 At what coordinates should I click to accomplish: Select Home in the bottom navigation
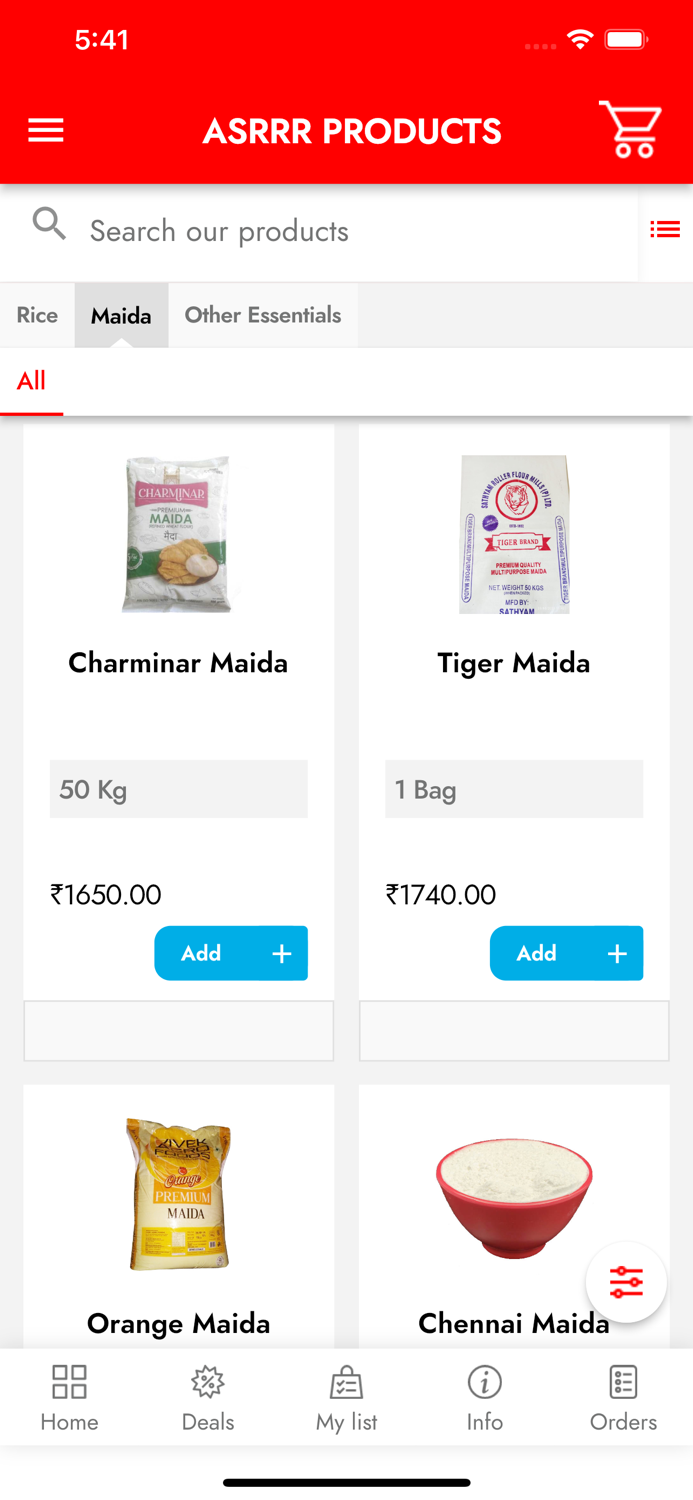point(68,1396)
